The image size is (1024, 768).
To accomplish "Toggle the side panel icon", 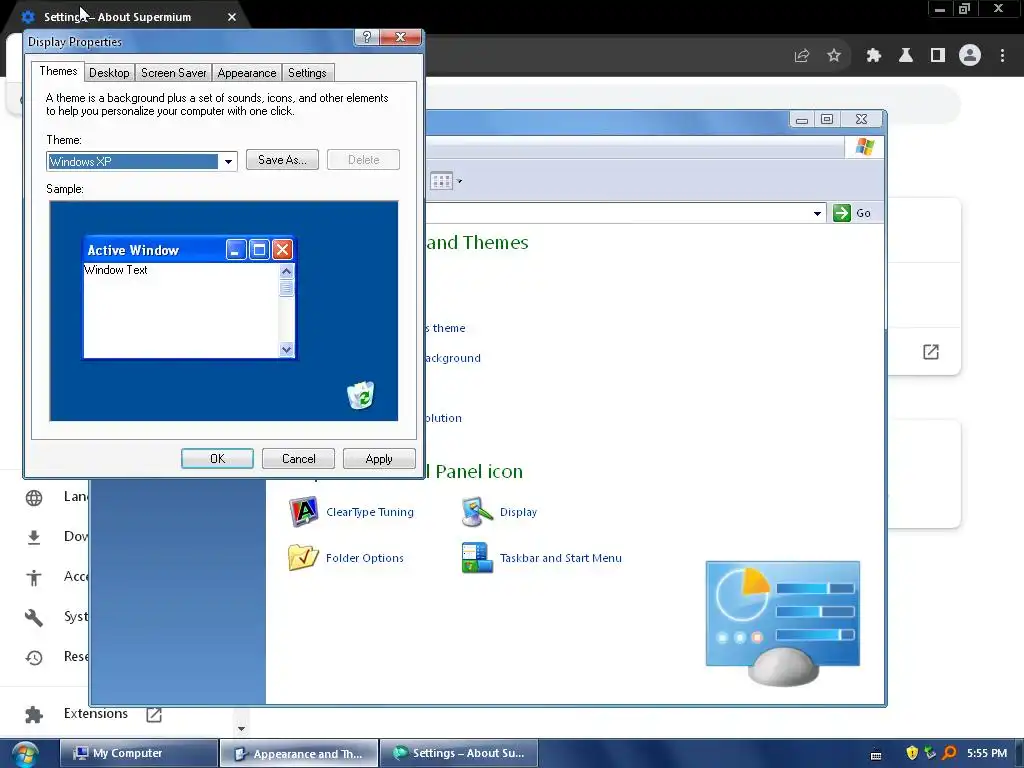I will pos(938,56).
